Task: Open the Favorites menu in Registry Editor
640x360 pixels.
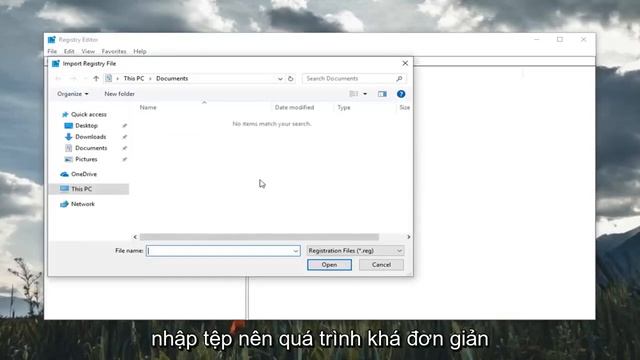Action: click(x=114, y=51)
